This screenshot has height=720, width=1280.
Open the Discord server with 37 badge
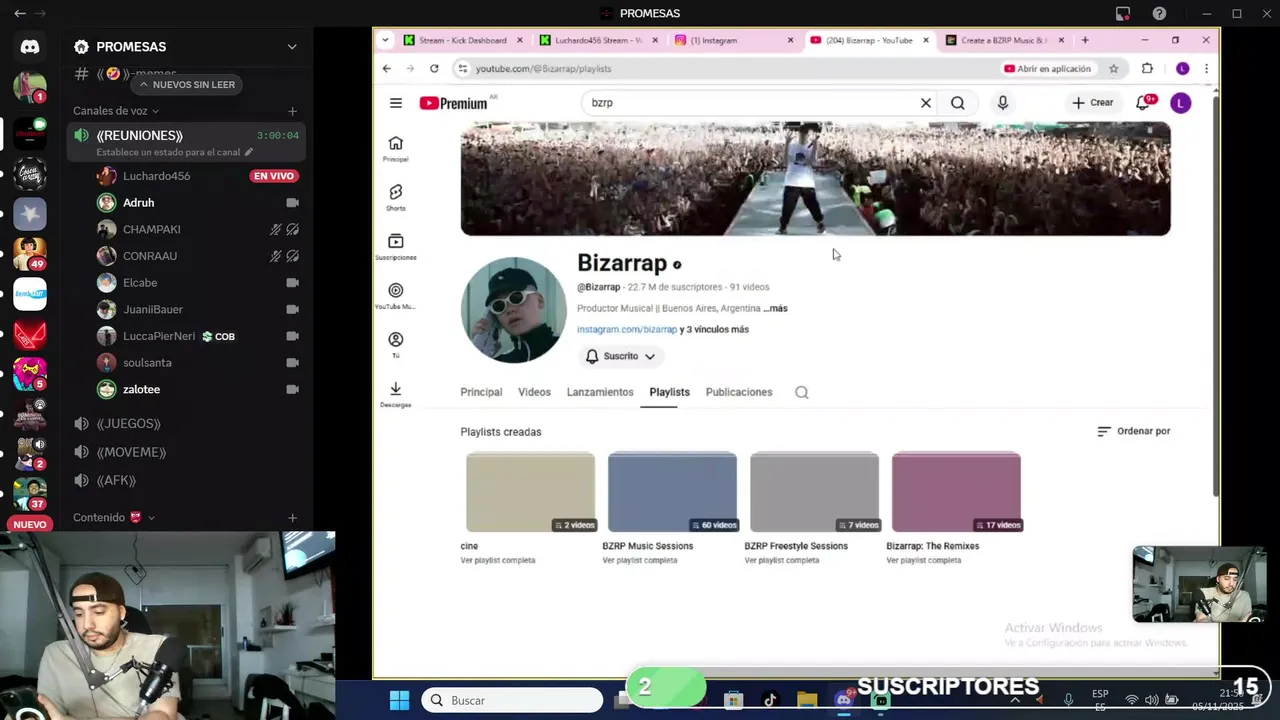[30, 494]
